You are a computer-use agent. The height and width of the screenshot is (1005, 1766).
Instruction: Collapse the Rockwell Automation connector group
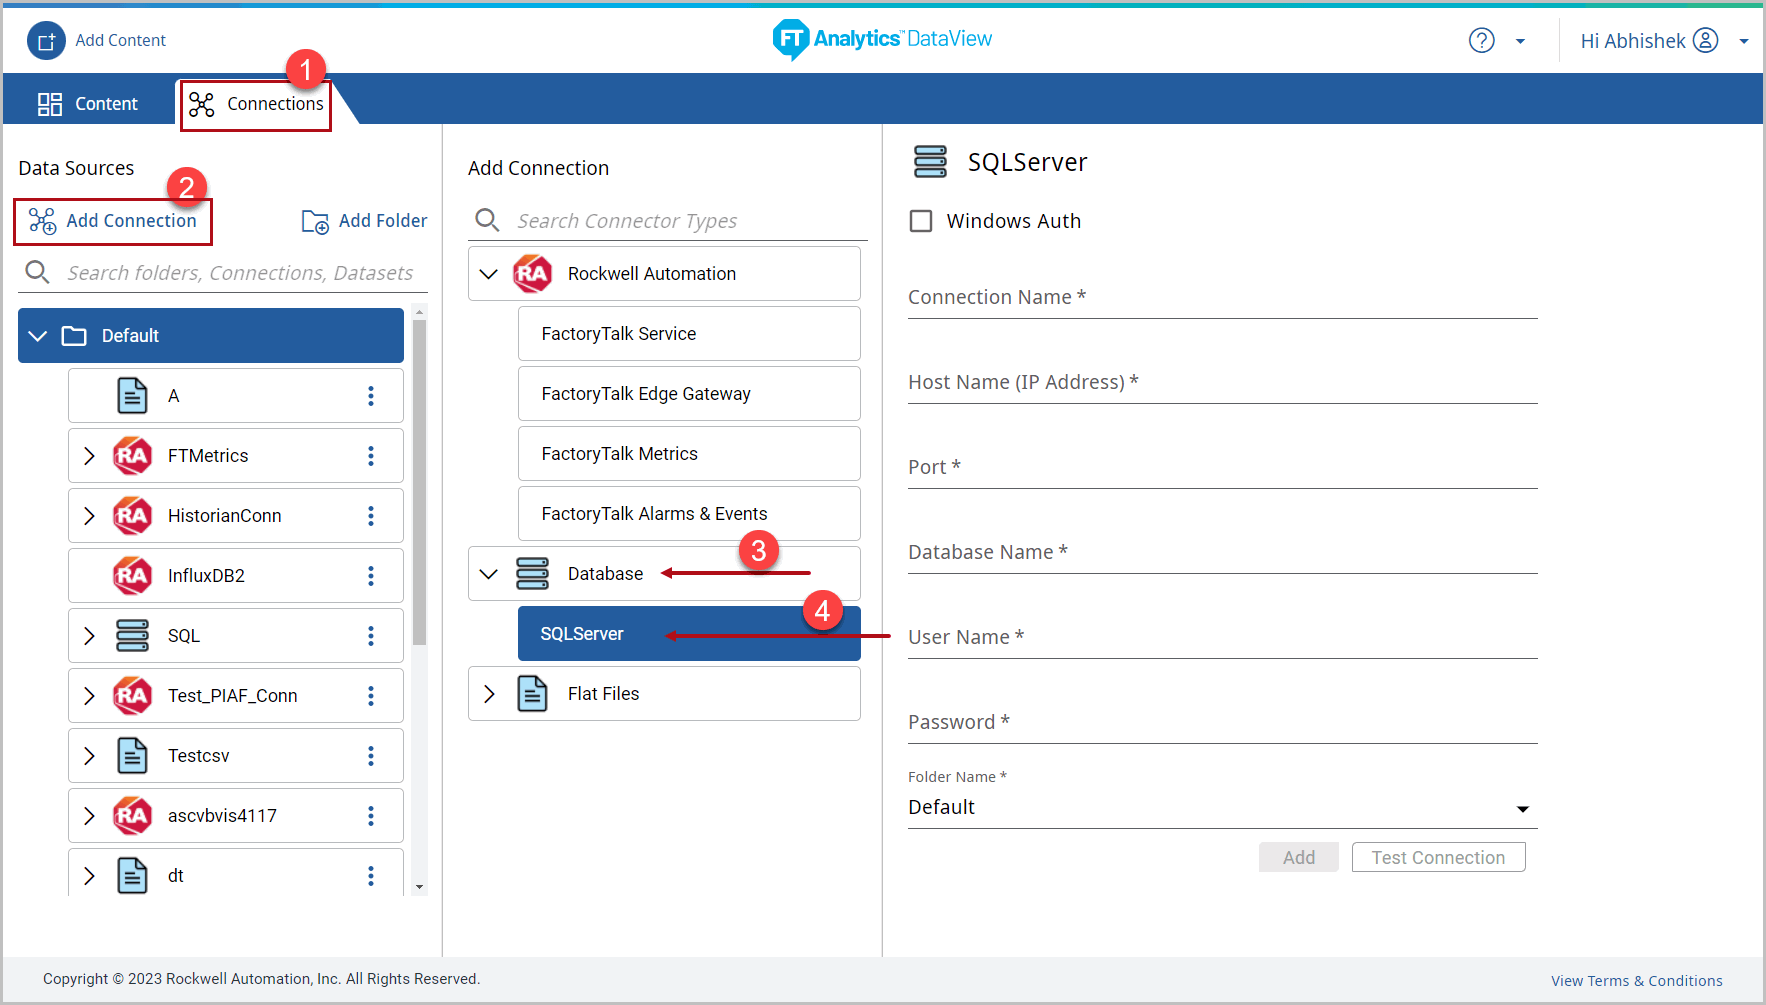pos(489,274)
